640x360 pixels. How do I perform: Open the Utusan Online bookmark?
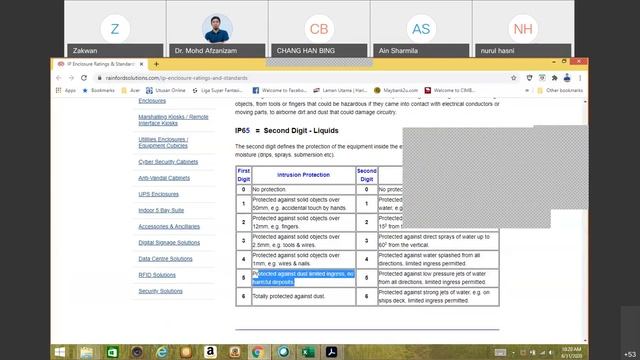coord(166,90)
